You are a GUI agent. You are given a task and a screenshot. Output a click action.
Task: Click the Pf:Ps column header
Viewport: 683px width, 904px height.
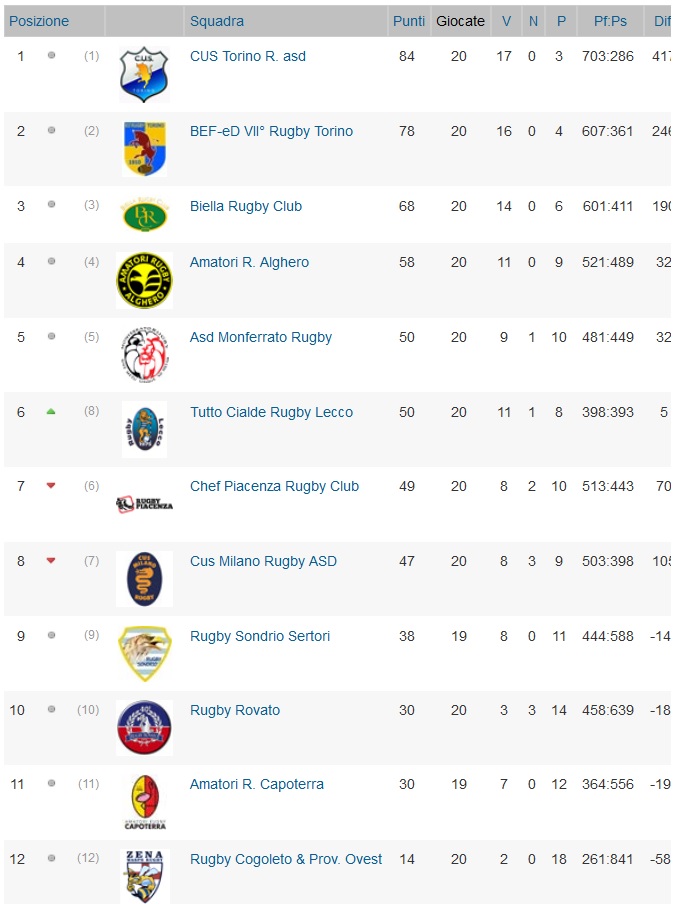point(610,21)
